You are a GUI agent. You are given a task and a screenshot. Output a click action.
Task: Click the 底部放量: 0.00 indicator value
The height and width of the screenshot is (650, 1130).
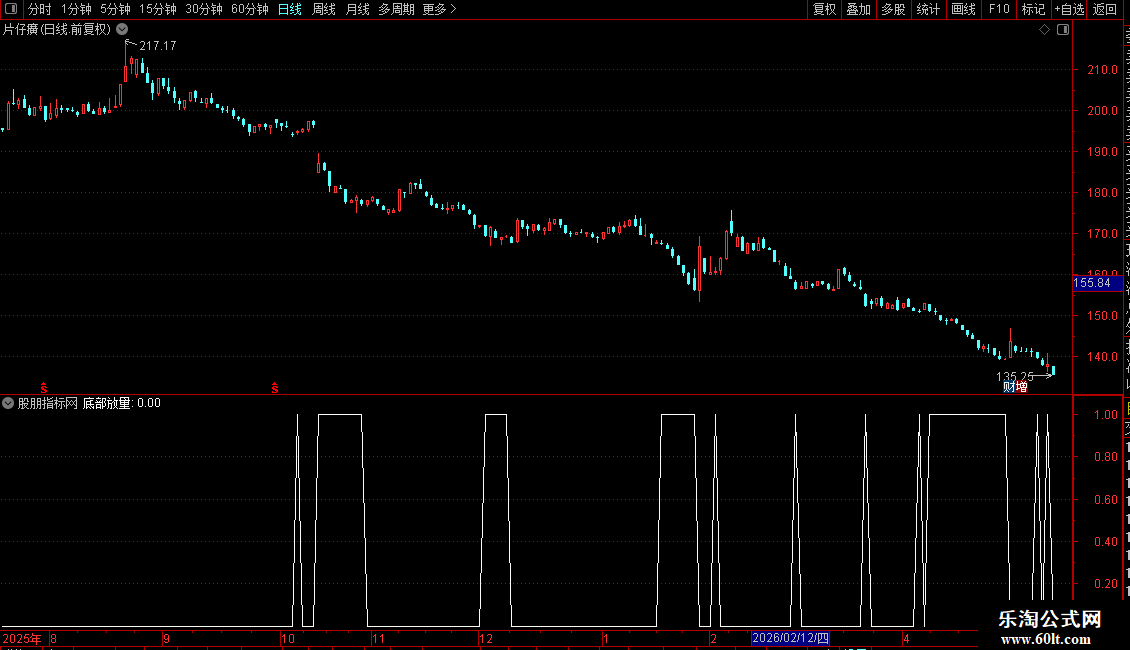pyautogui.click(x=122, y=403)
